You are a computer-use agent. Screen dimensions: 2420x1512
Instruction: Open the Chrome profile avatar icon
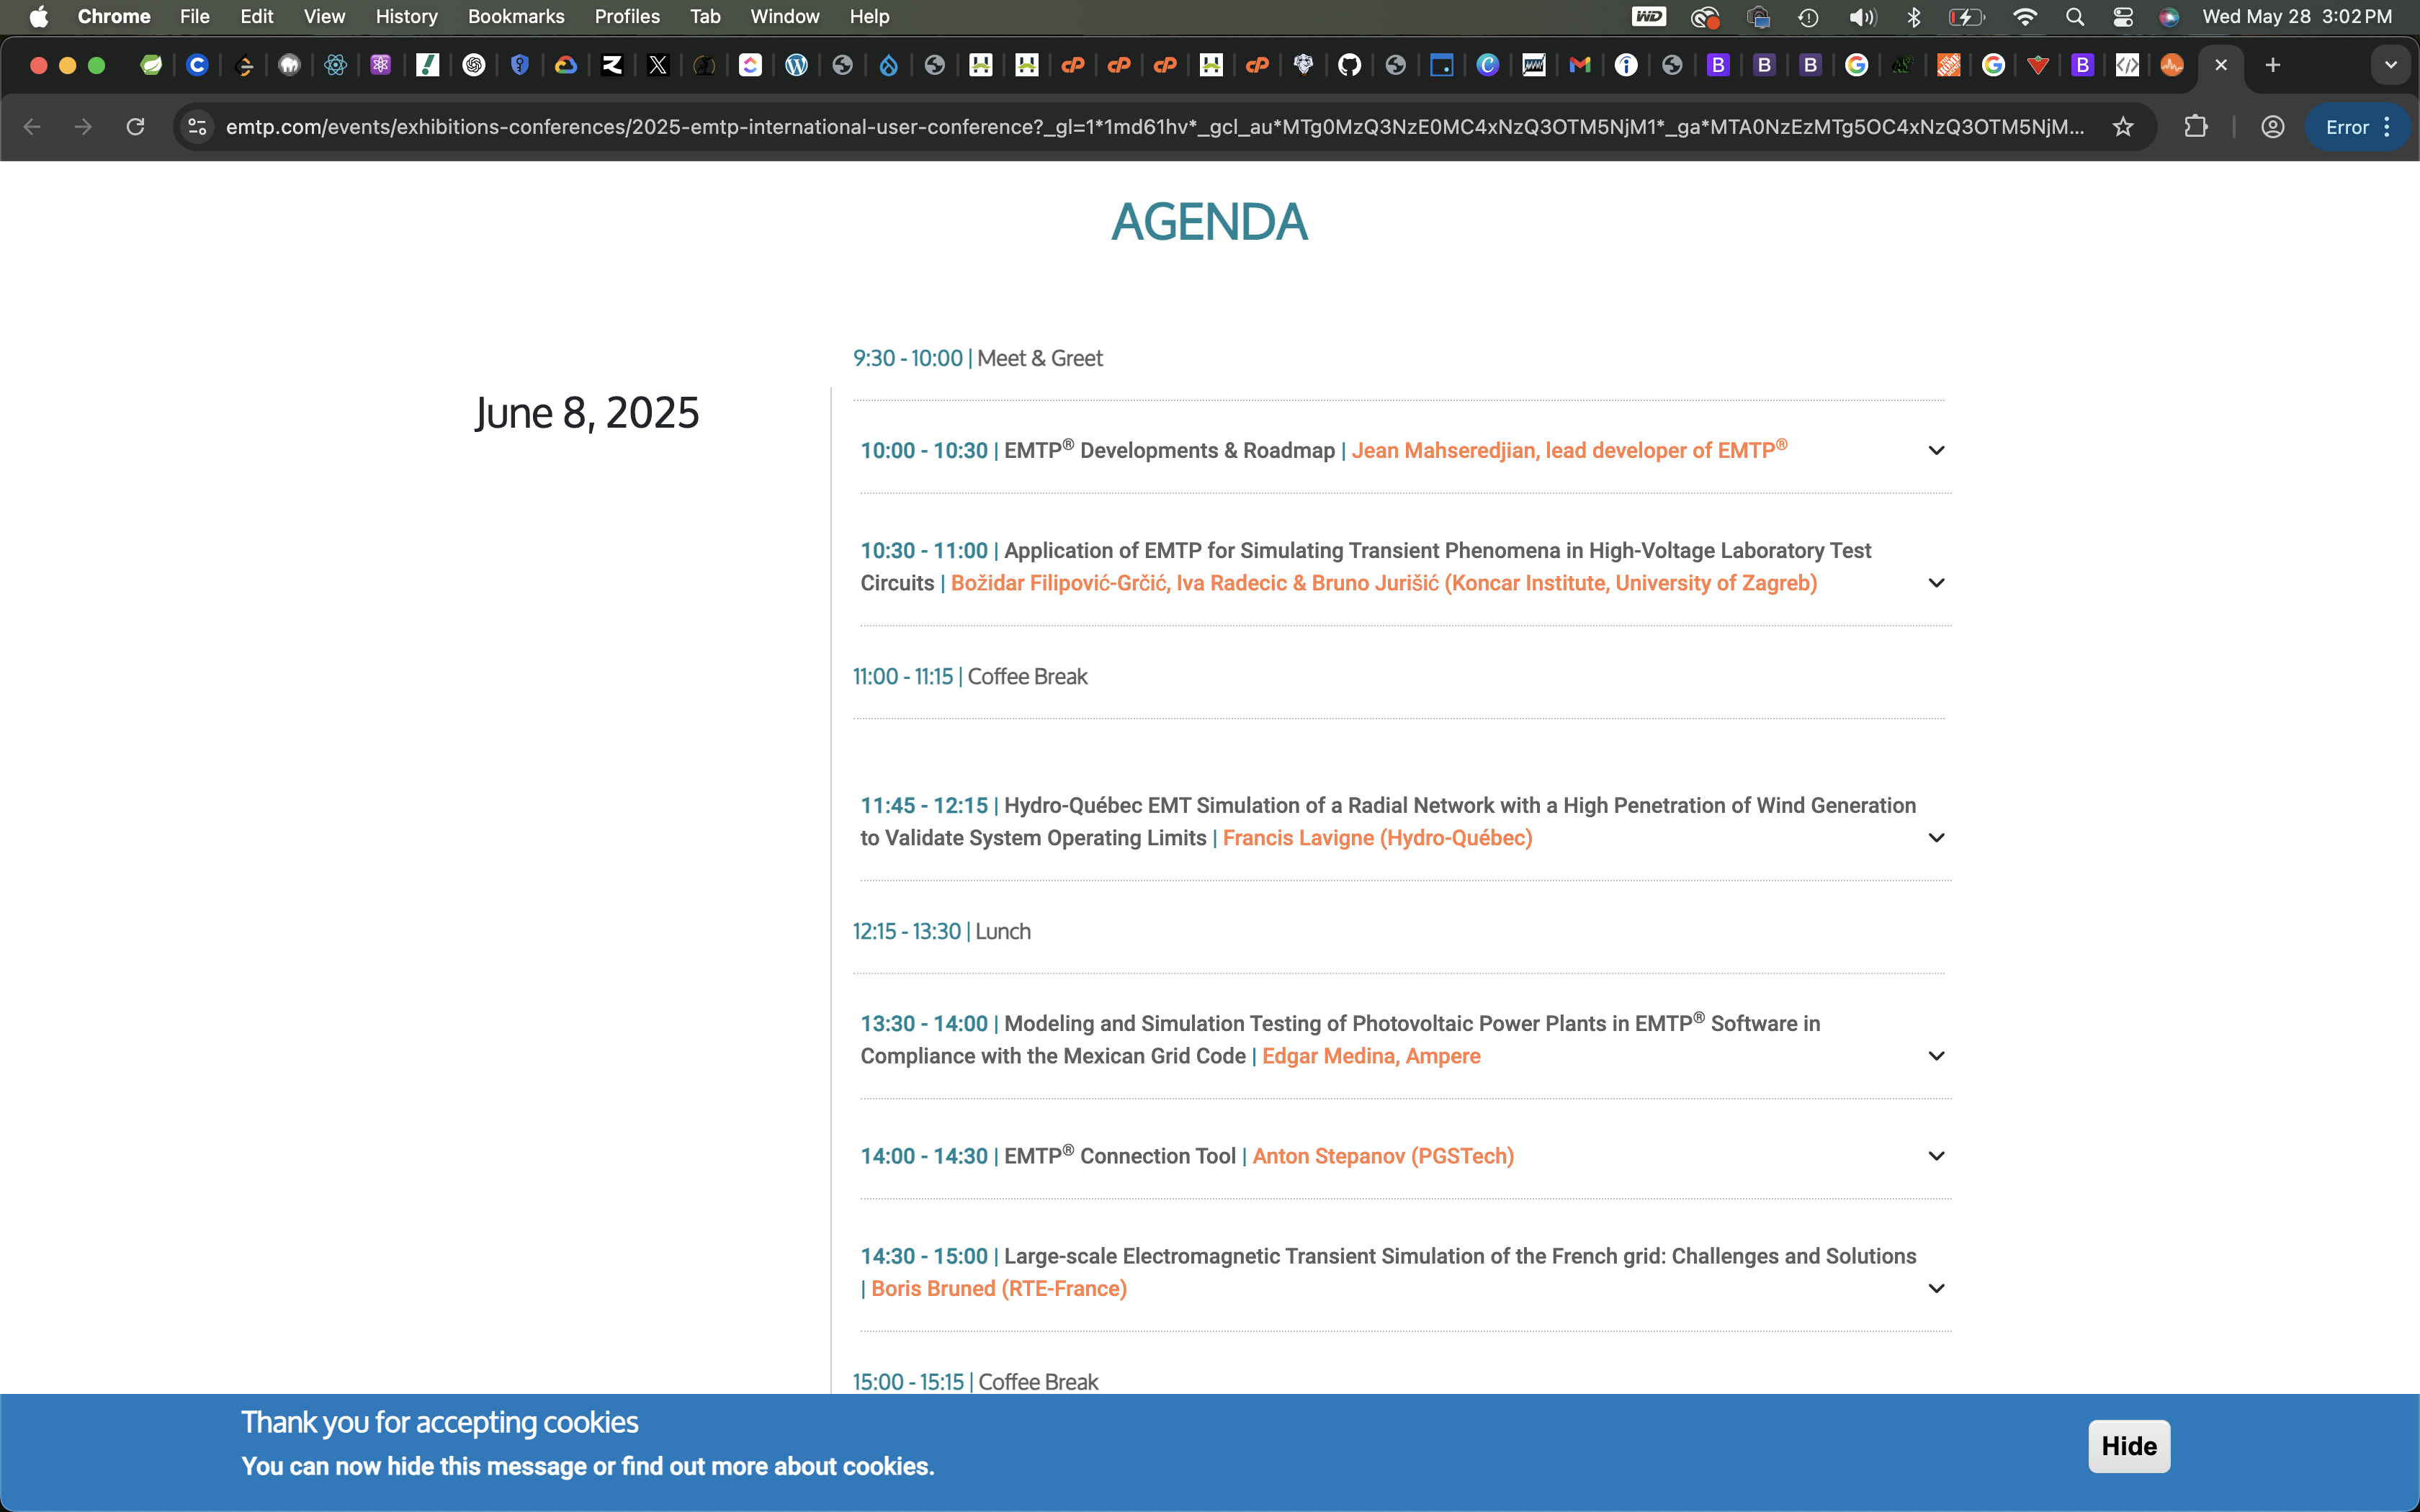point(2272,127)
